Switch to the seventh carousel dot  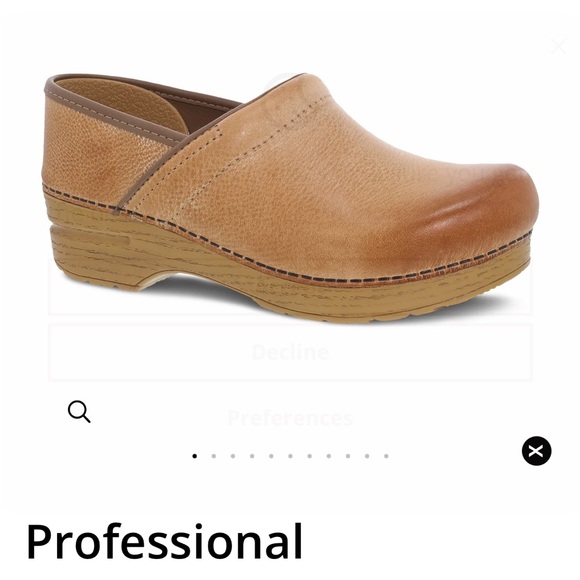(x=310, y=456)
